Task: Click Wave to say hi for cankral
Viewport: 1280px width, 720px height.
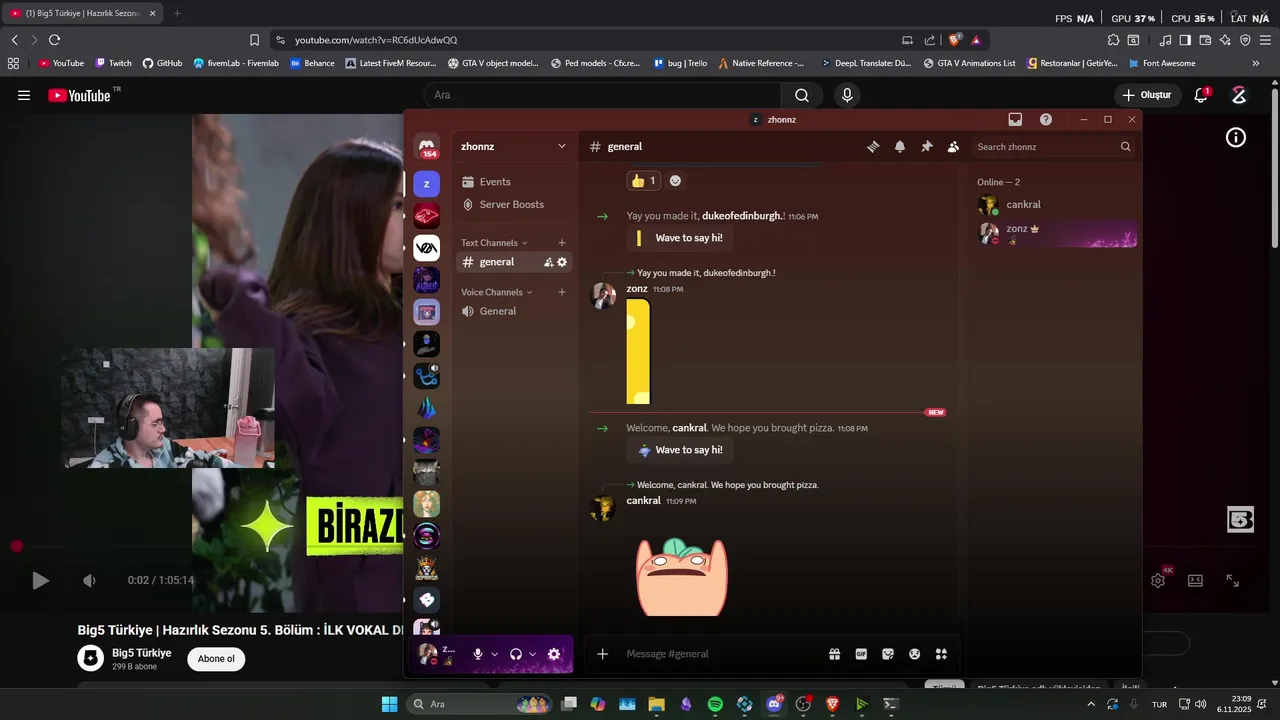Action: (679, 450)
